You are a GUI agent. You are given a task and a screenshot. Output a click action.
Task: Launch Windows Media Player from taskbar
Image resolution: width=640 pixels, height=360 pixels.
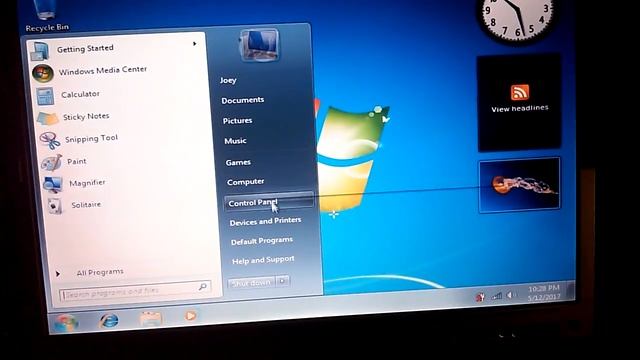(190, 316)
